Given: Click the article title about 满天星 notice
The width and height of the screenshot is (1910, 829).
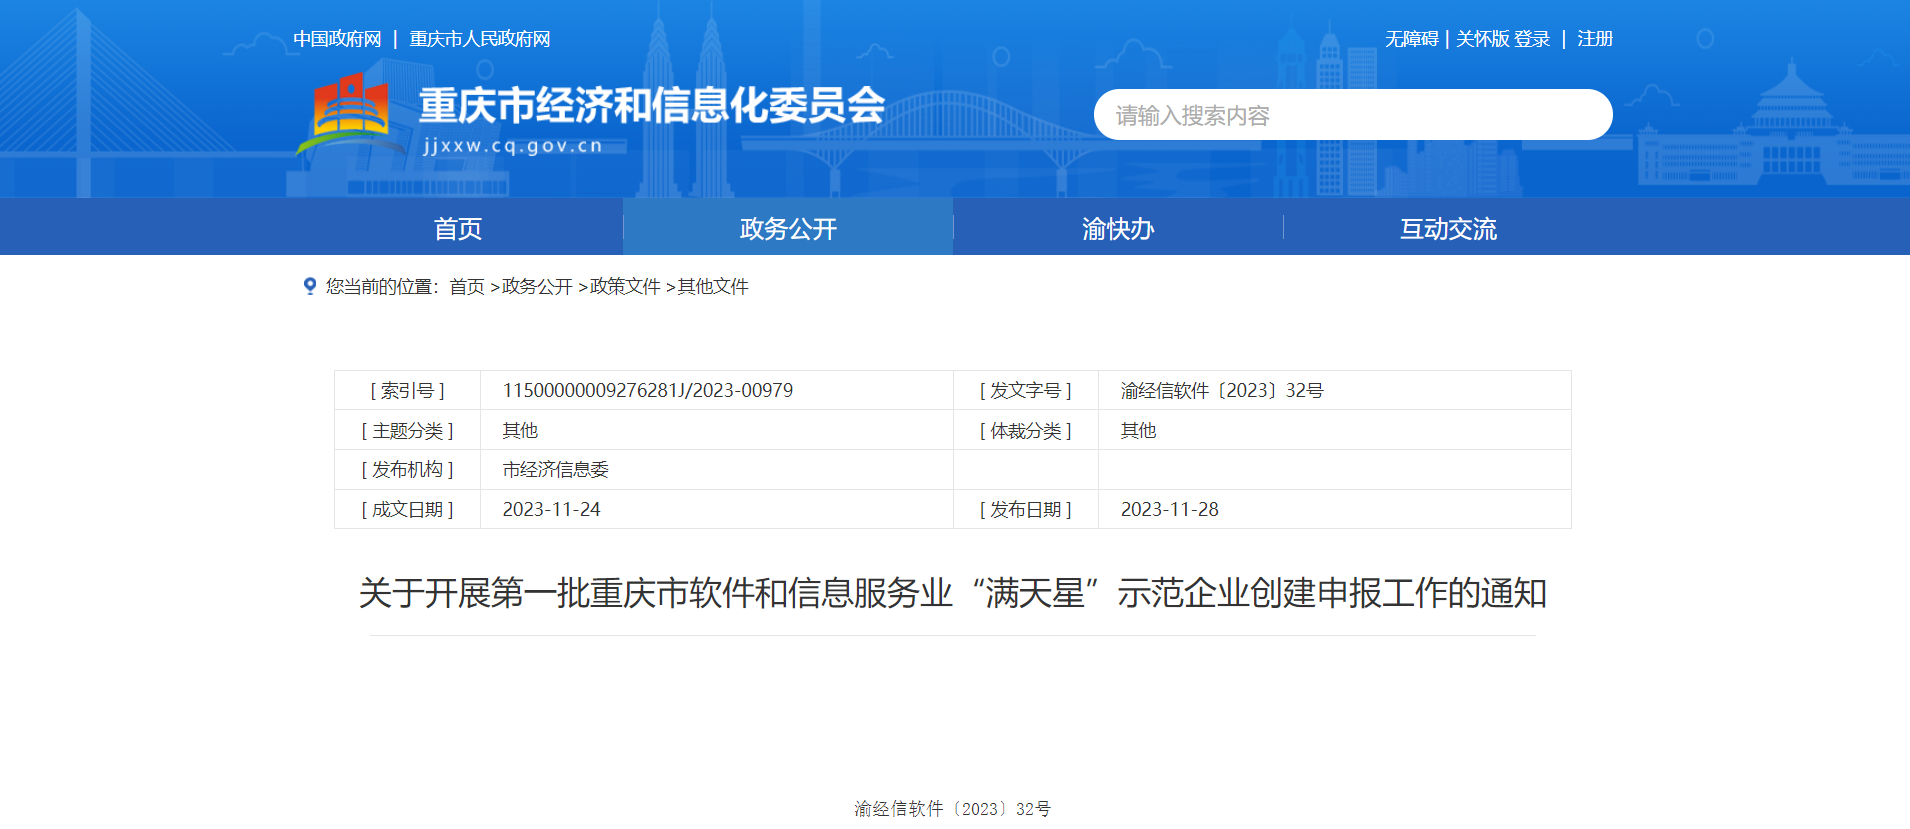Looking at the screenshot, I should point(952,593).
